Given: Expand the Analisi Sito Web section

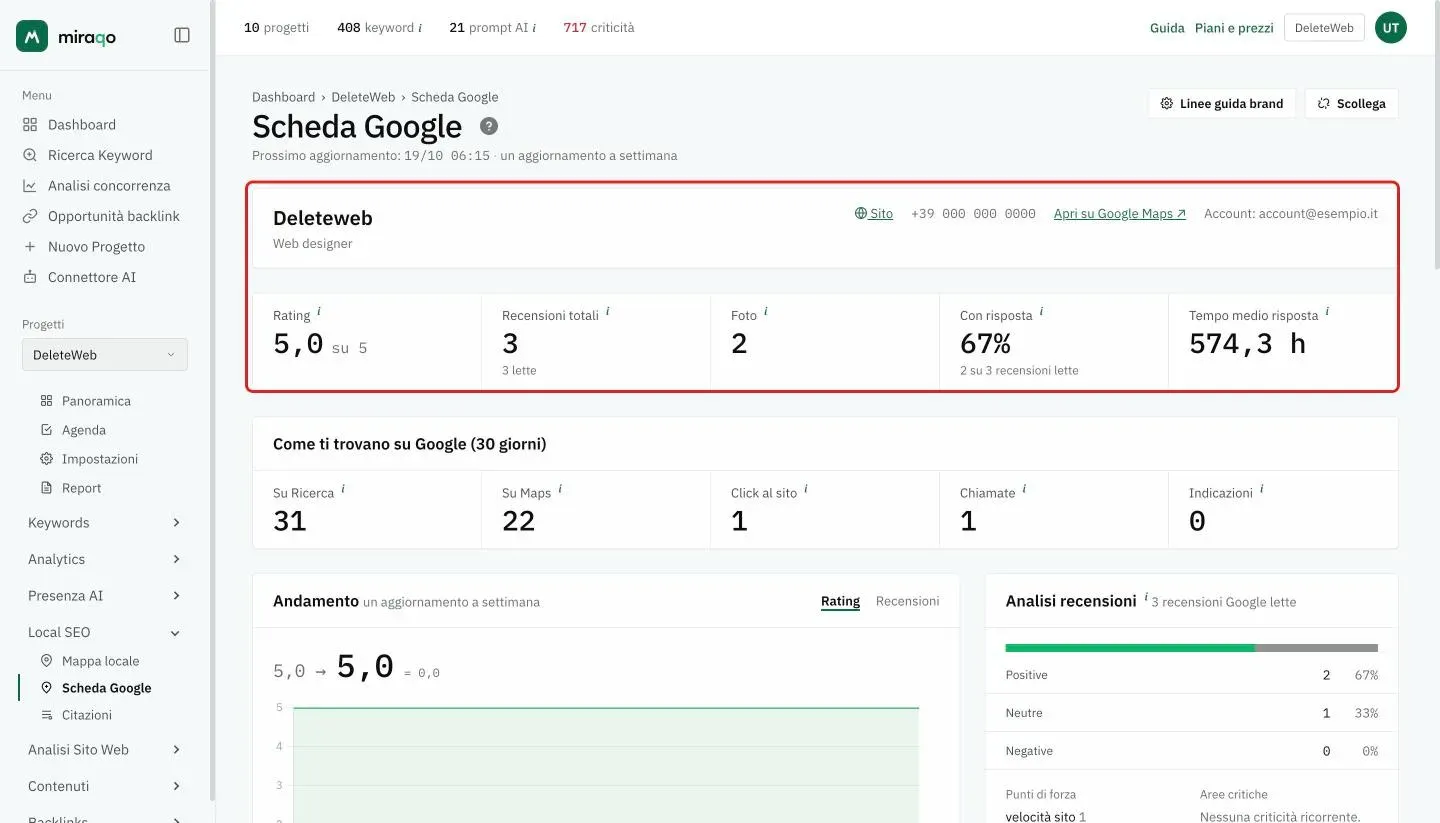Looking at the screenshot, I should click(105, 750).
